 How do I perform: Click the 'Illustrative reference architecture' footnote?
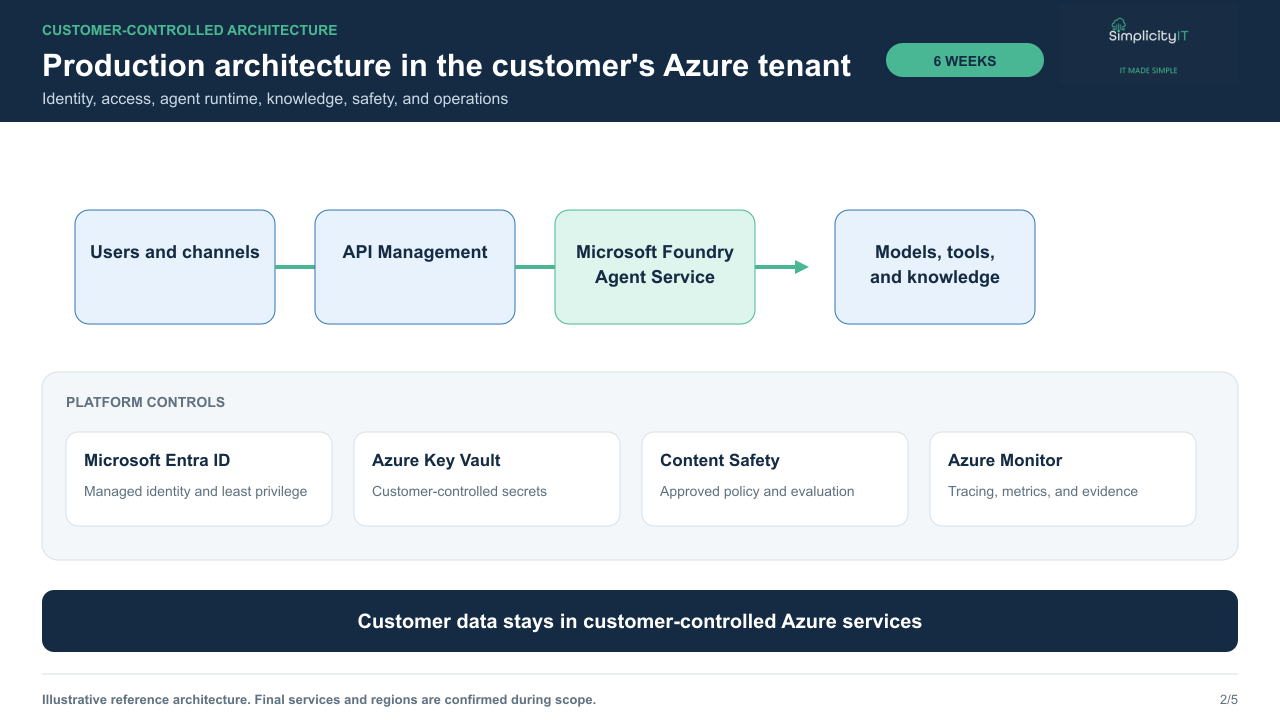coord(319,700)
